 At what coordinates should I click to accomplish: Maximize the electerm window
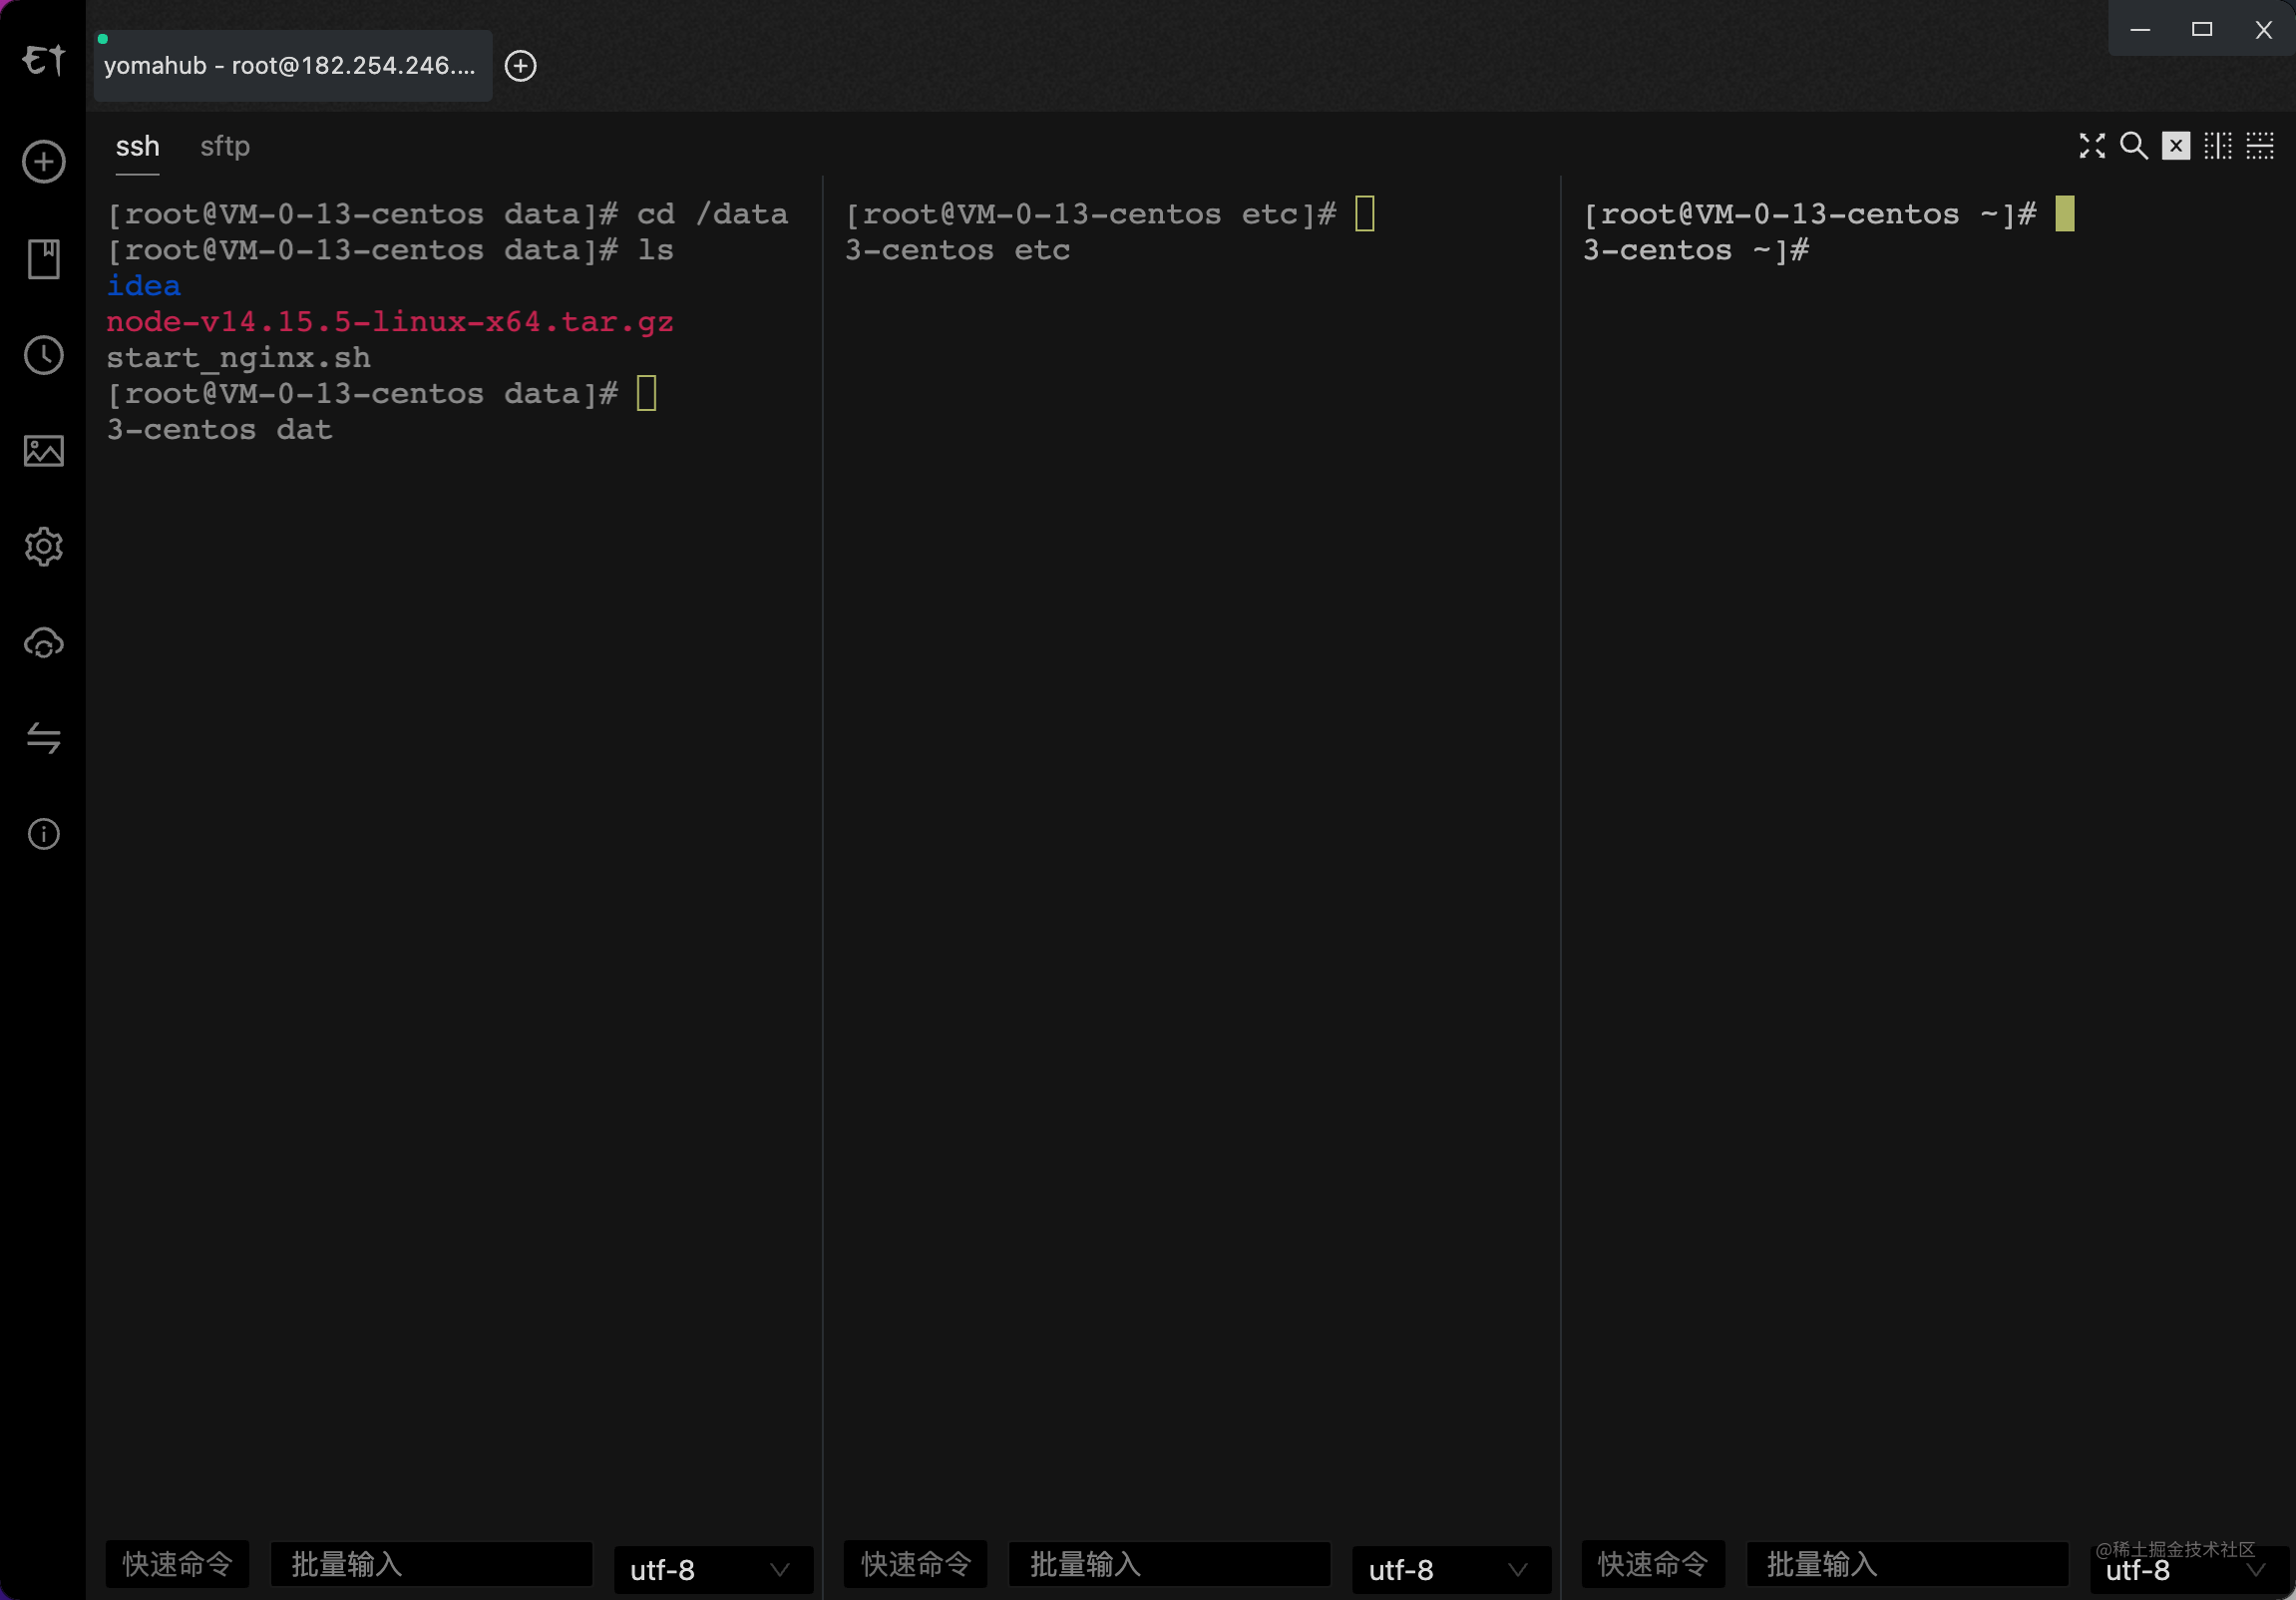point(2202,30)
